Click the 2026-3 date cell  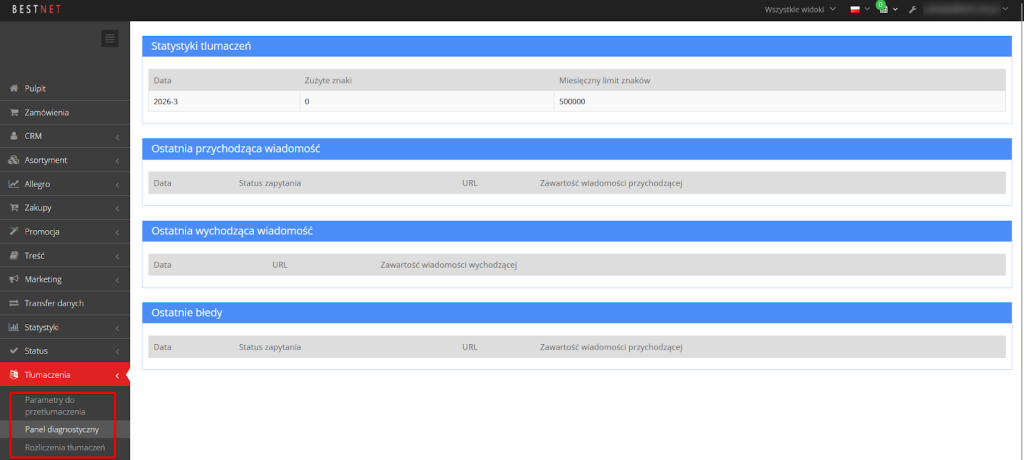224,102
